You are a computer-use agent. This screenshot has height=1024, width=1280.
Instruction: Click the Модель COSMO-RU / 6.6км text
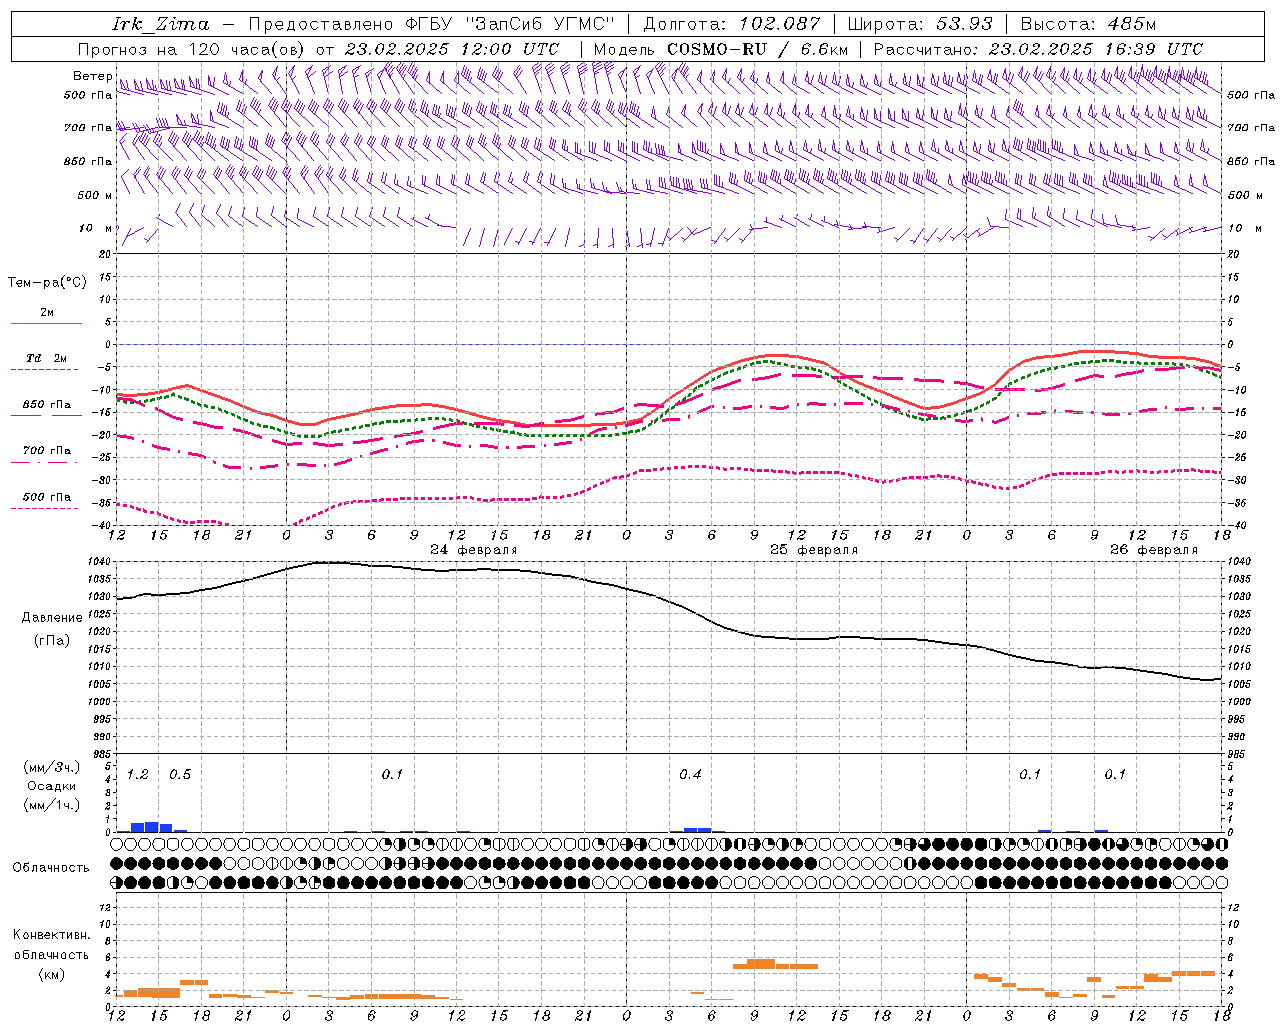tap(721, 49)
